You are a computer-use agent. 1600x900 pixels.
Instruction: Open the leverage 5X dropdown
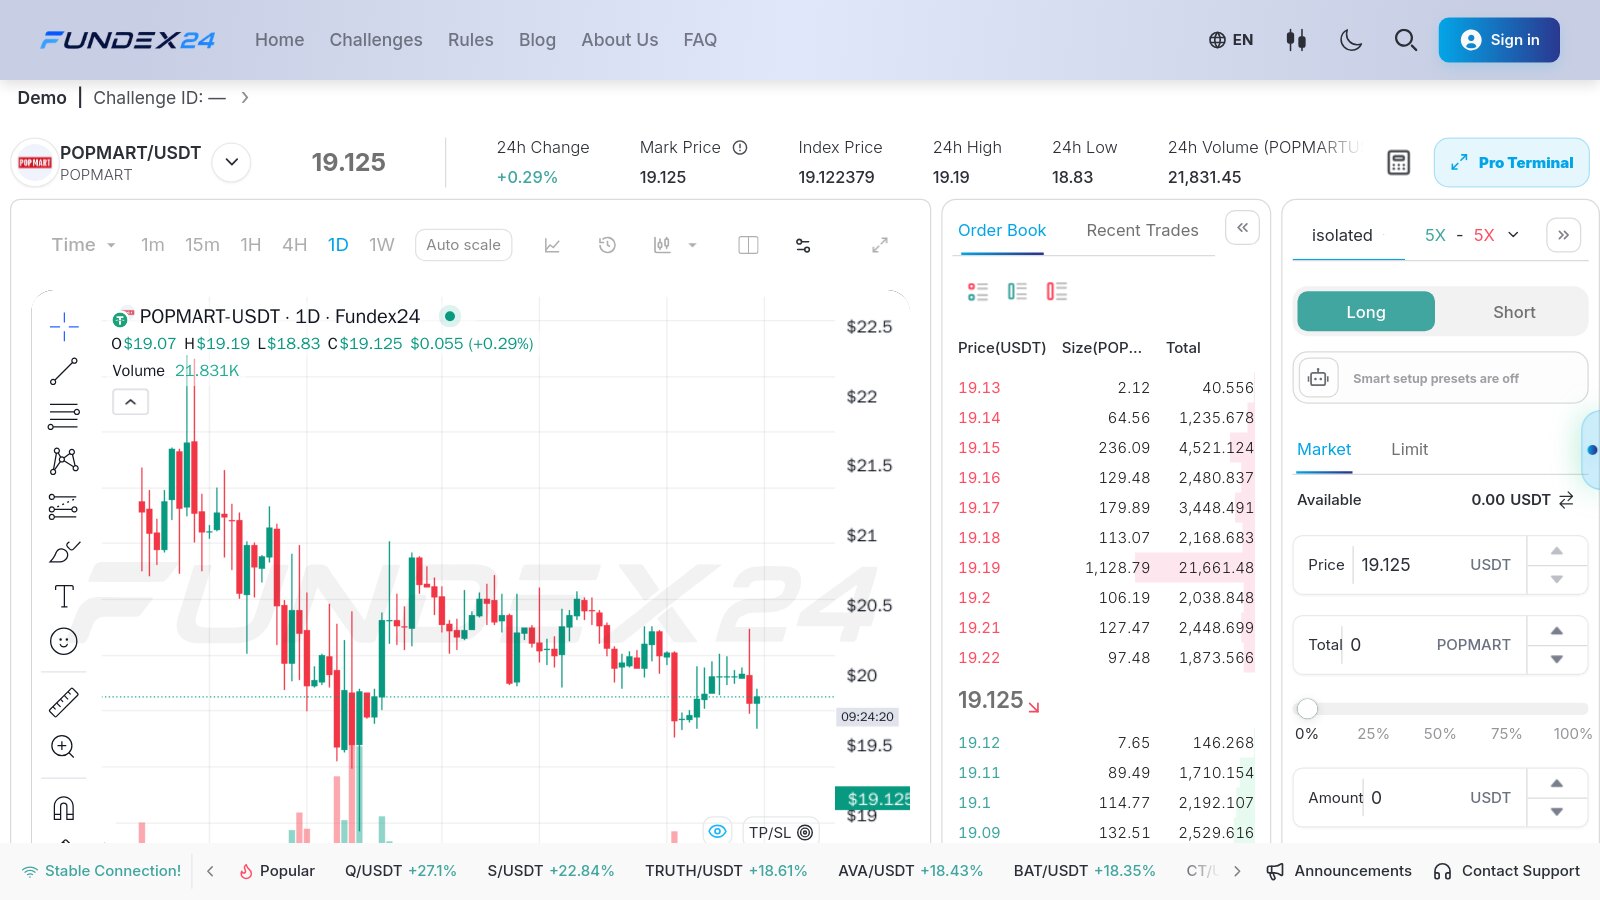click(1472, 235)
